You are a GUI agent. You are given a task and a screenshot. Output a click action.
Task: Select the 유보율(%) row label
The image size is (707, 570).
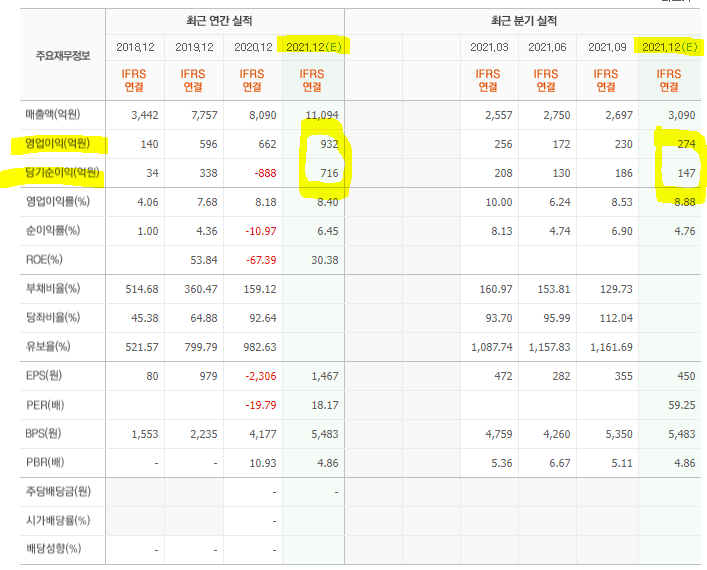[48, 347]
